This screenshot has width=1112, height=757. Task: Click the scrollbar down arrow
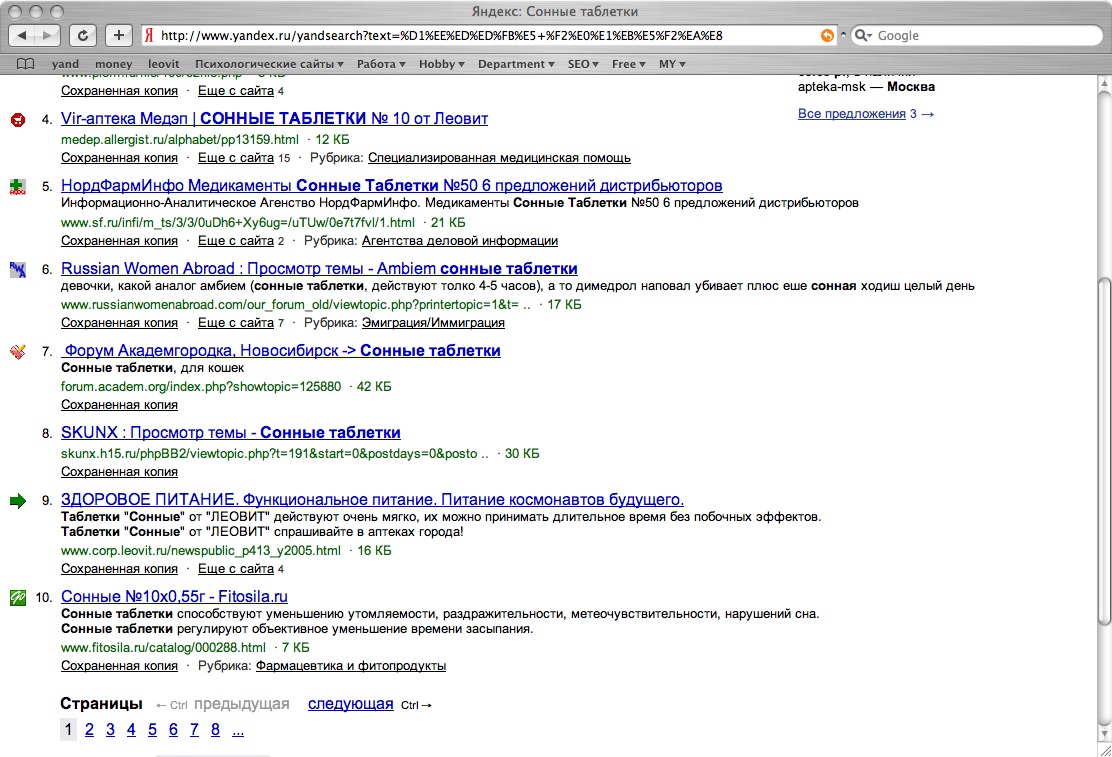(1103, 734)
